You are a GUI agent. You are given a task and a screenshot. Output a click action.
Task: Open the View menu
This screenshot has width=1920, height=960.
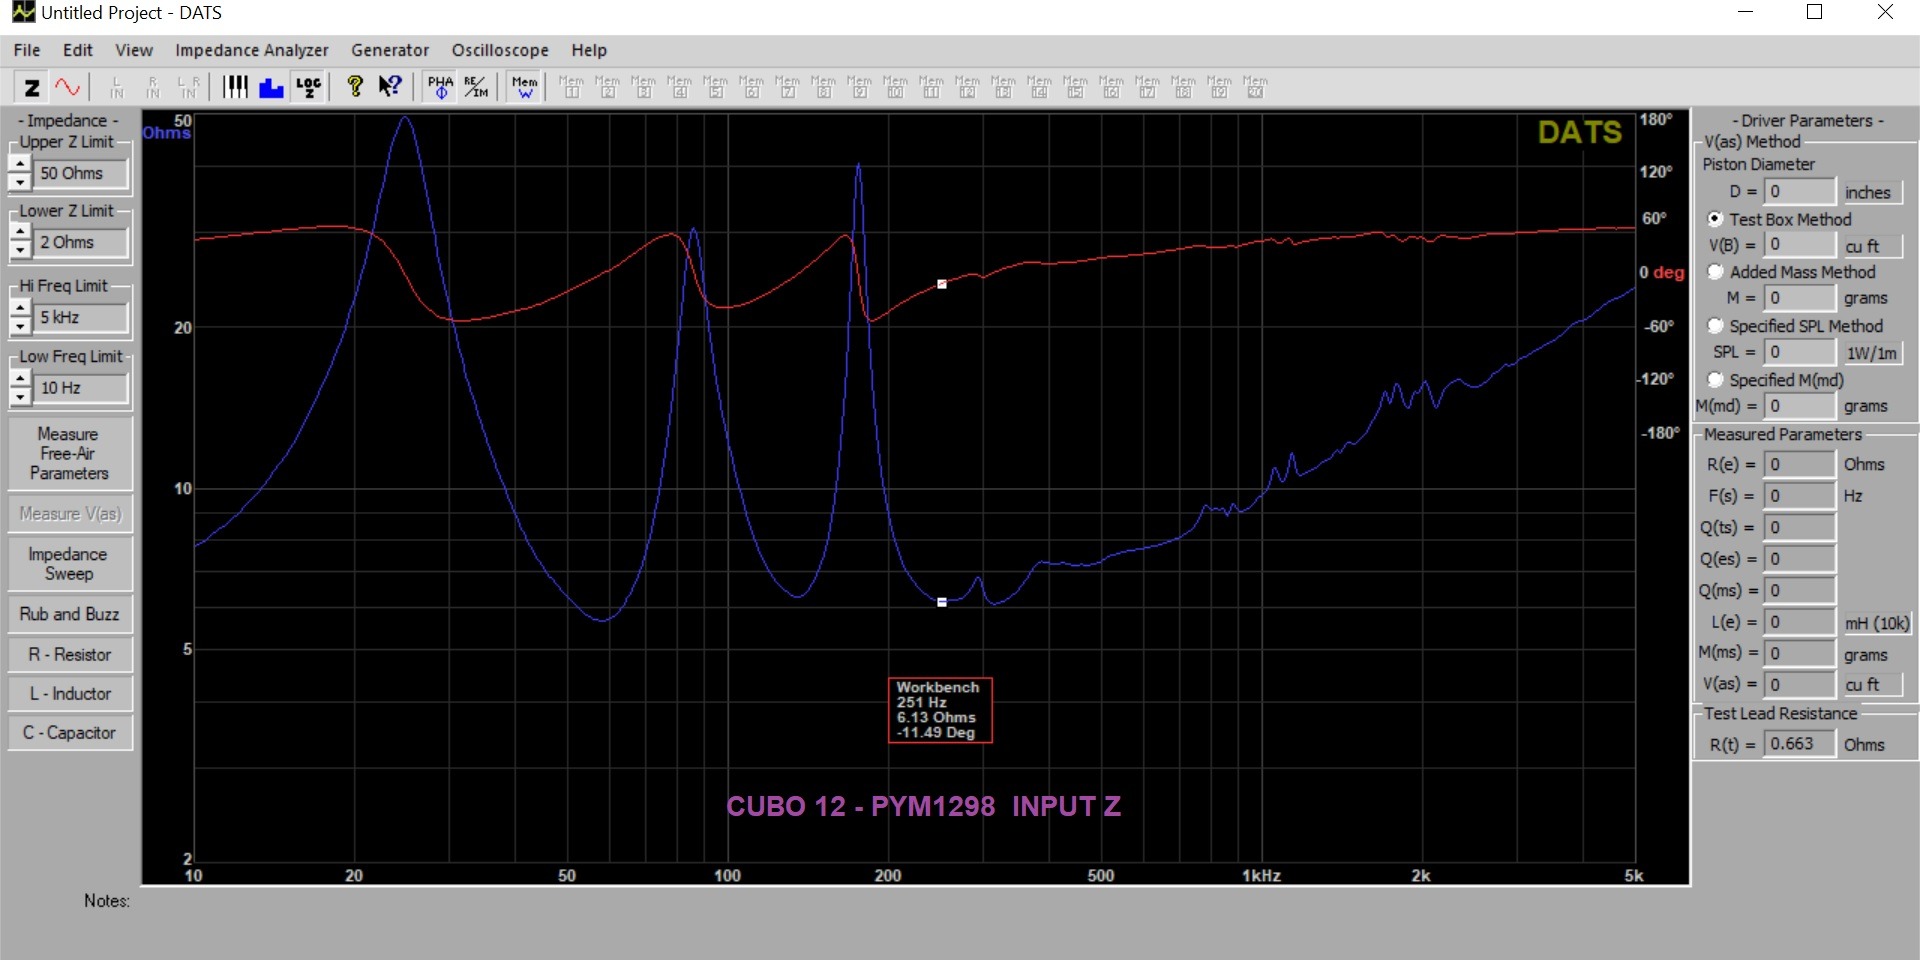pos(134,50)
